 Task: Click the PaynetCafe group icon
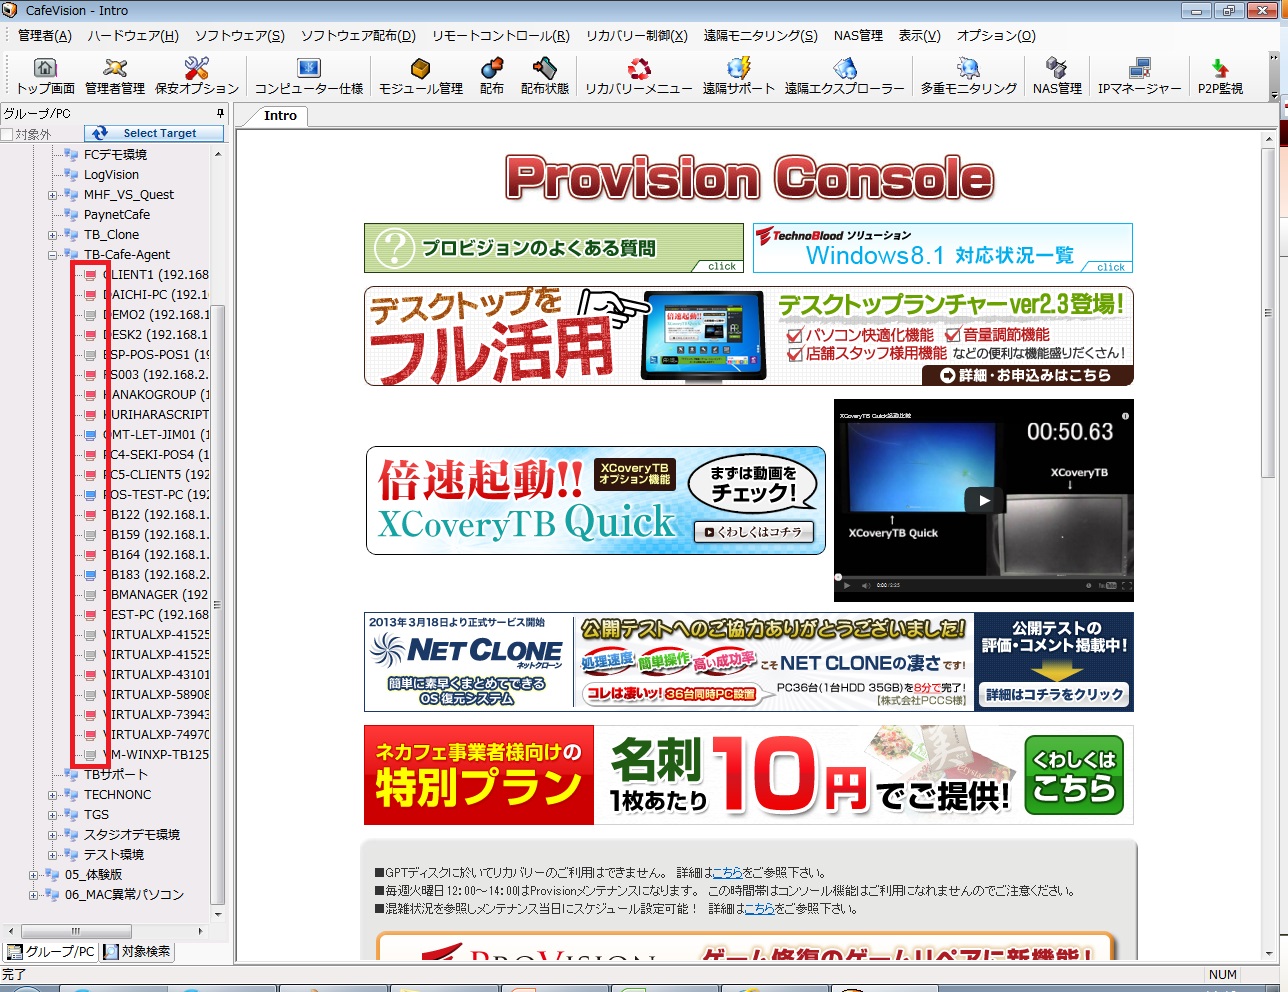tap(71, 214)
